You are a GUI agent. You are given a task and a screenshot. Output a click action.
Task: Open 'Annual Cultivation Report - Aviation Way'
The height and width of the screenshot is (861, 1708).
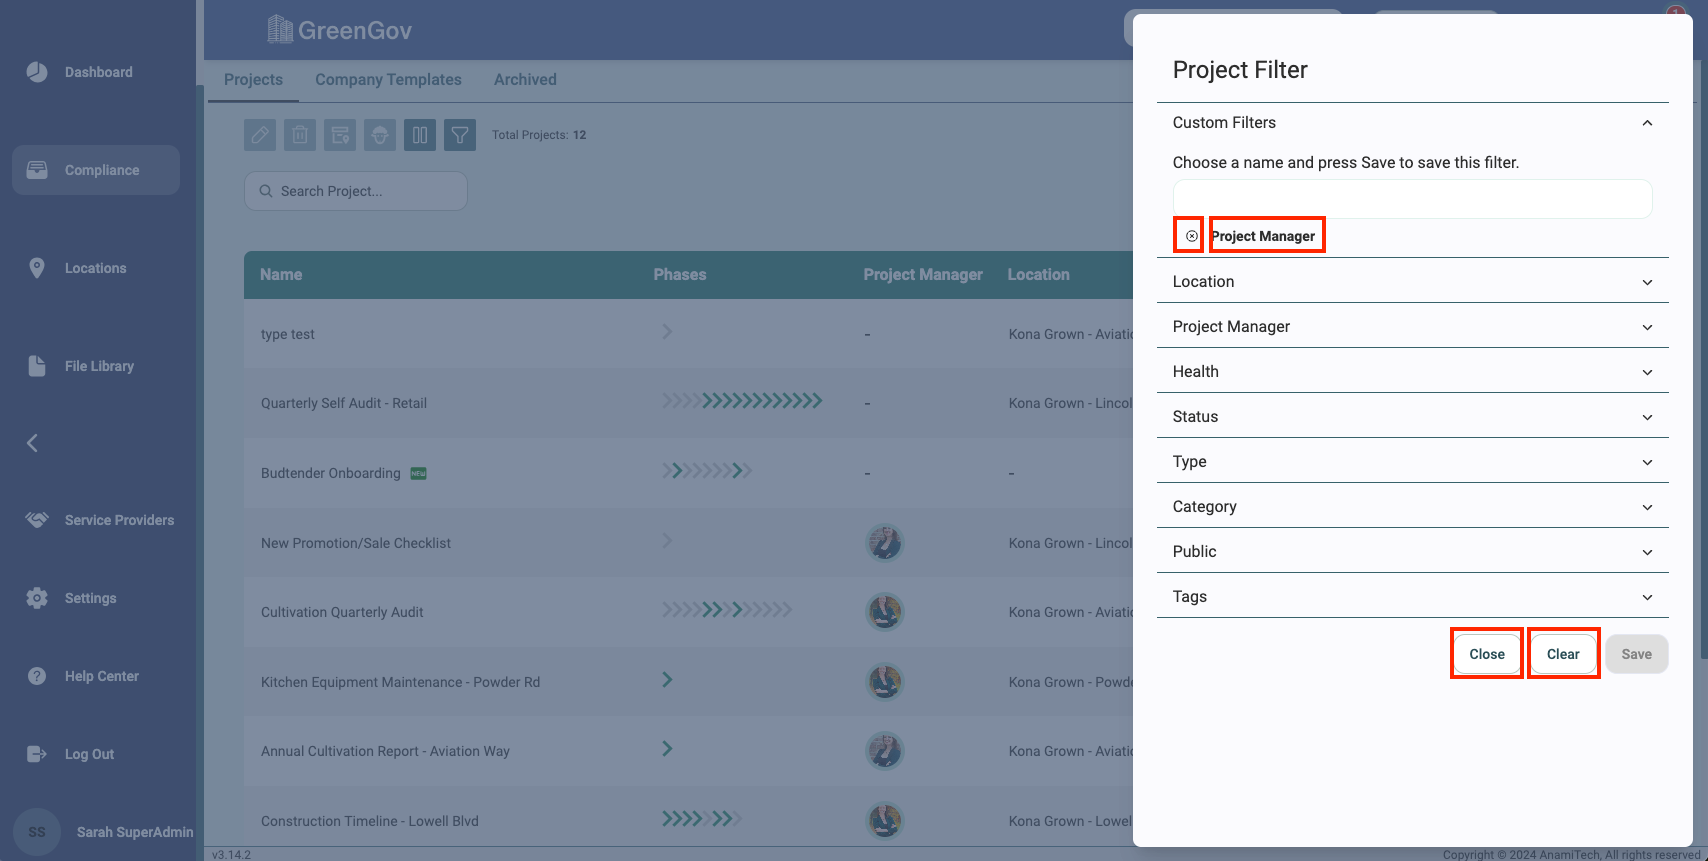(385, 751)
